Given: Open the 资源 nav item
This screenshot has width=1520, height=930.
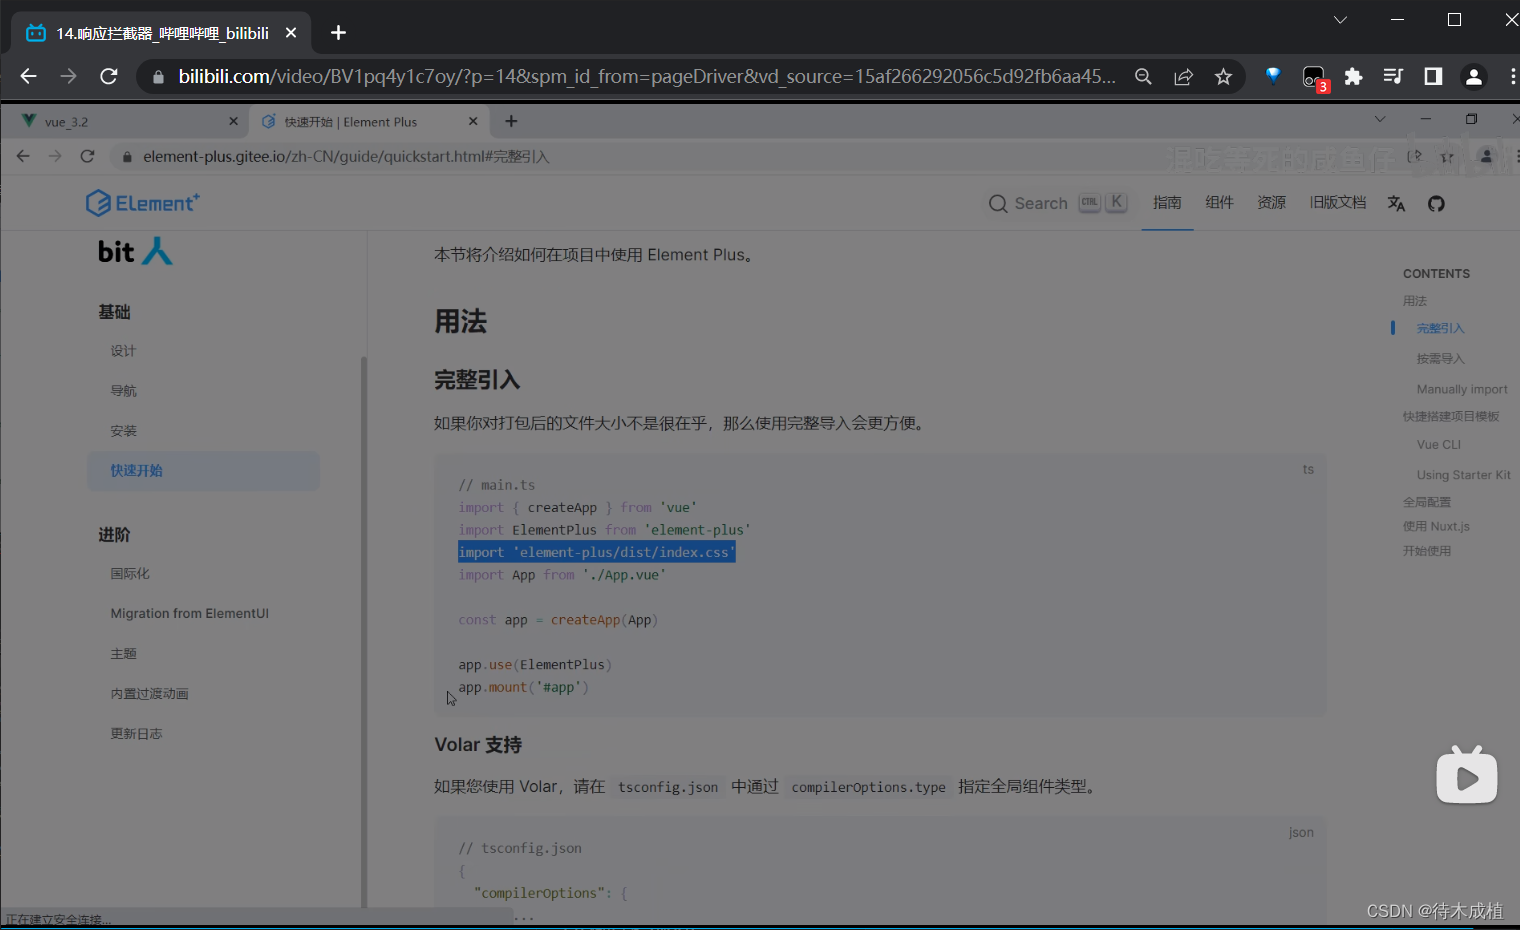Looking at the screenshot, I should tap(1271, 203).
